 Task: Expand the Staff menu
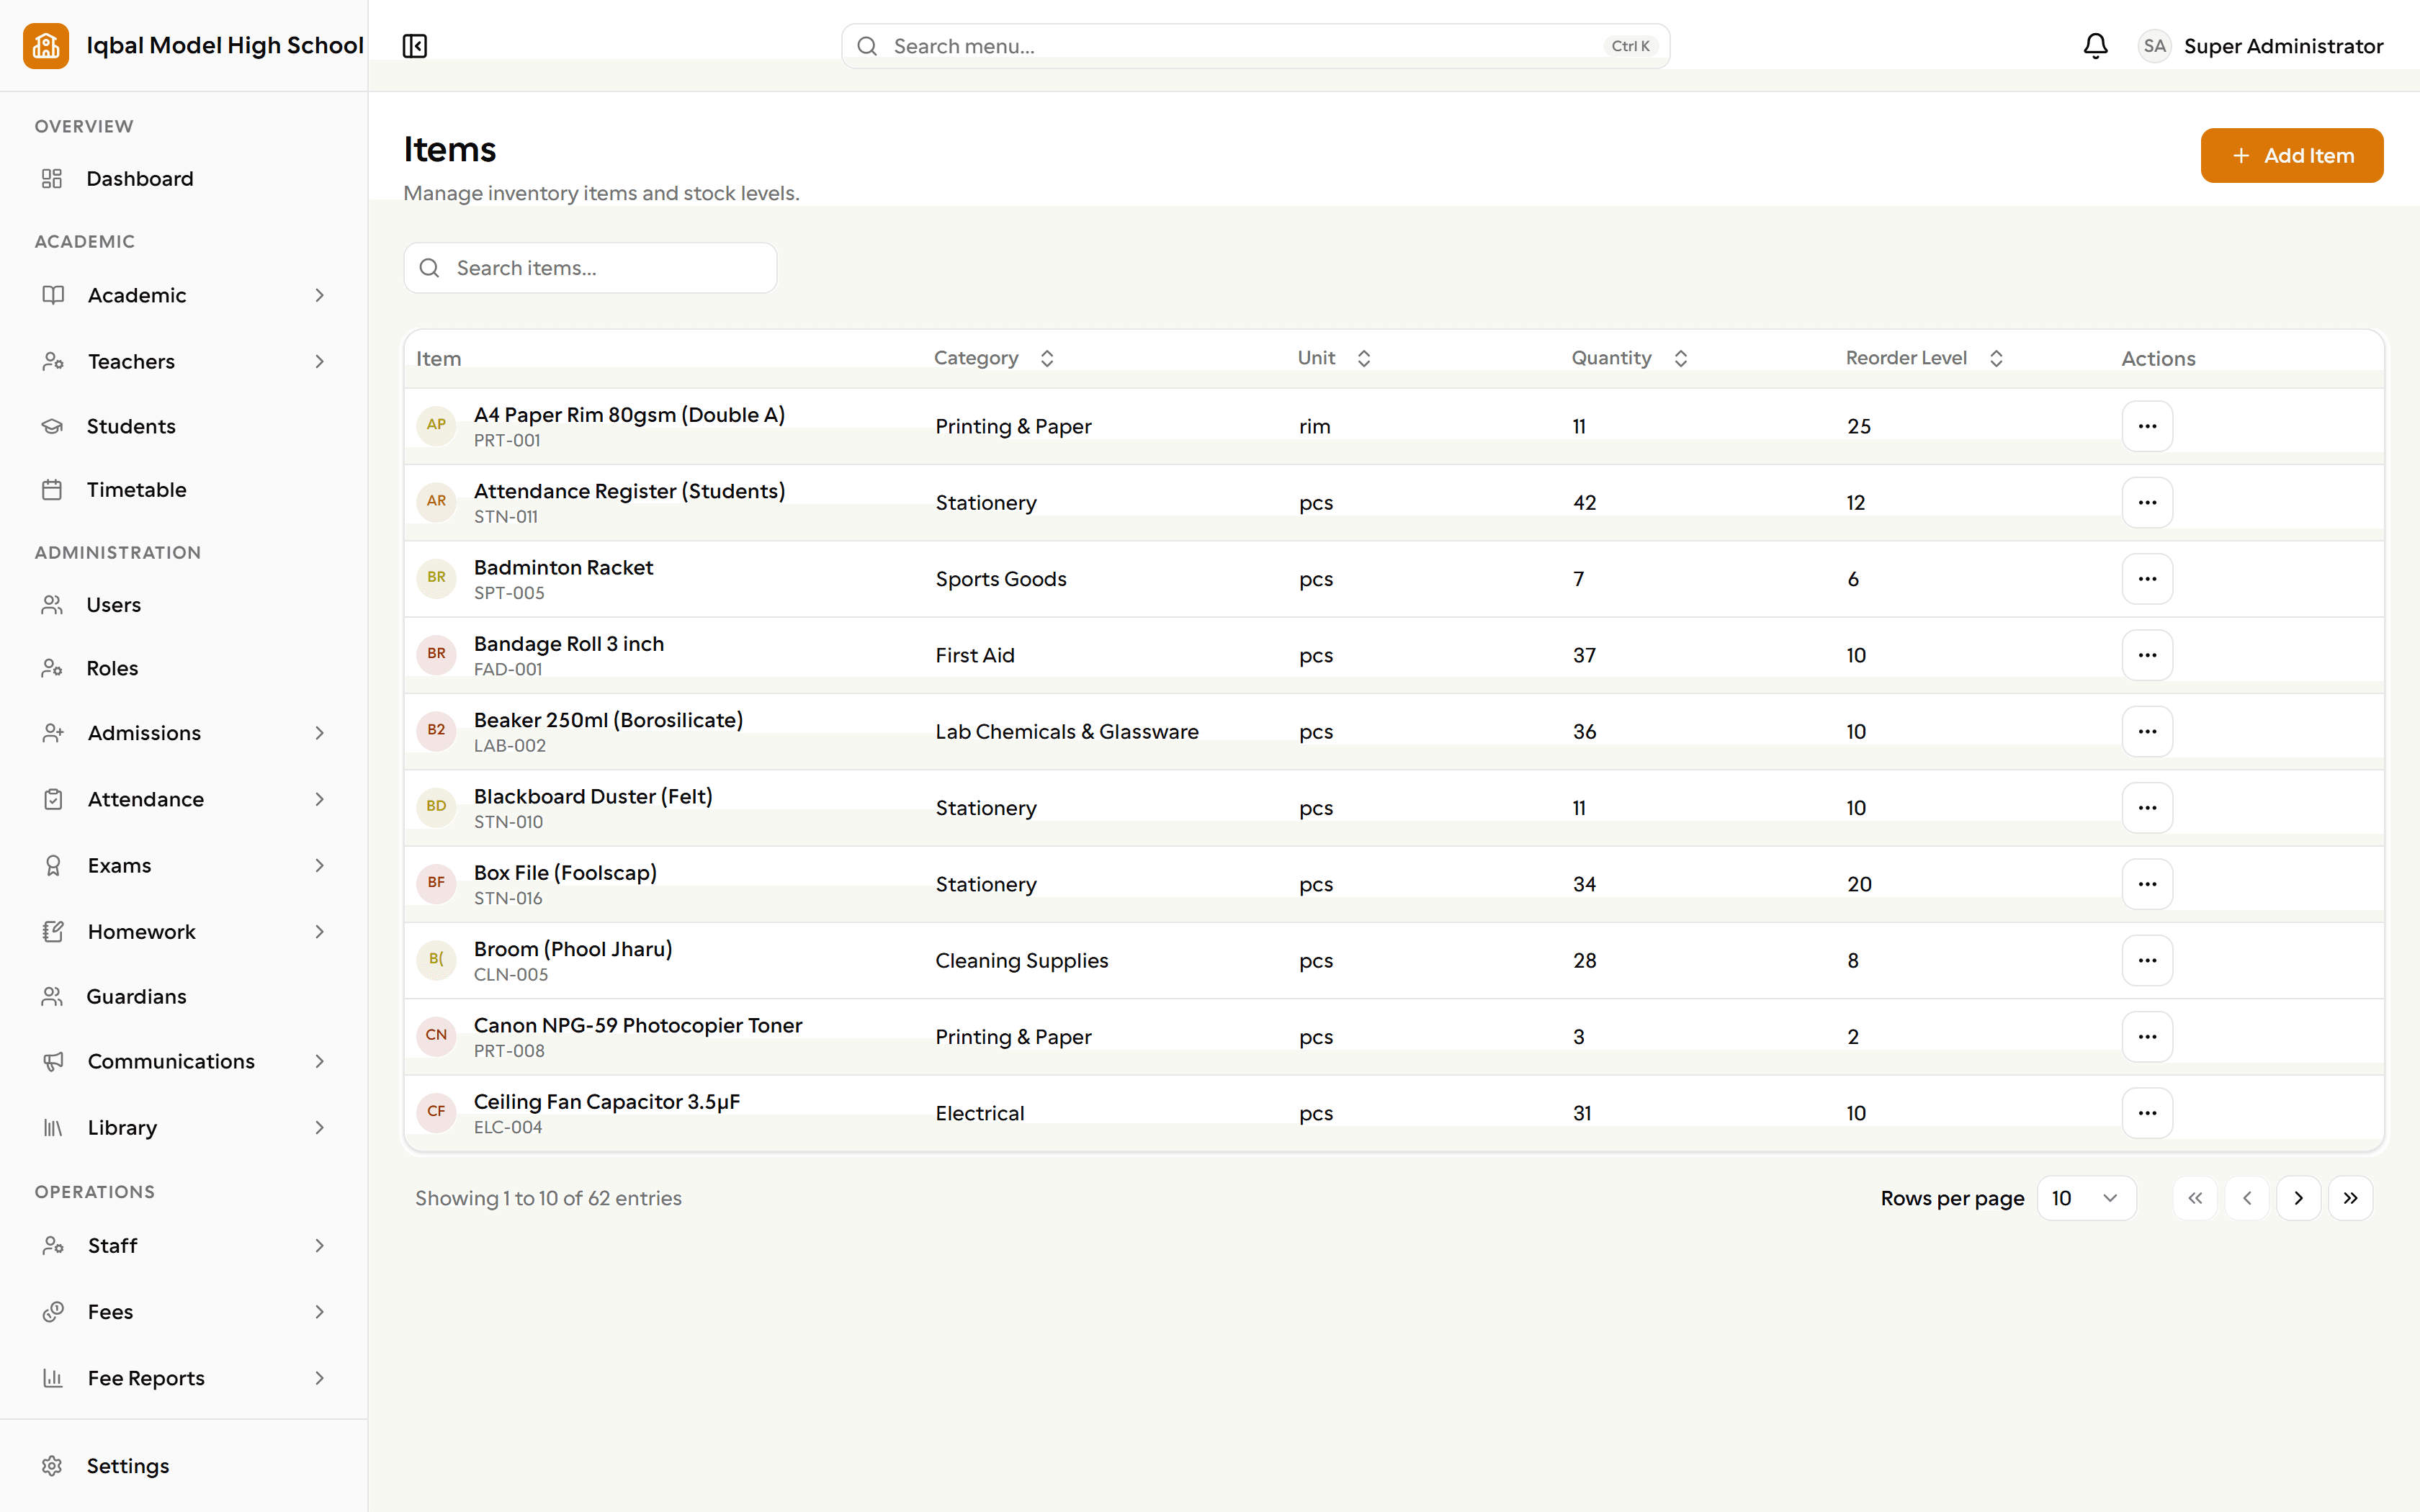pyautogui.click(x=184, y=1245)
